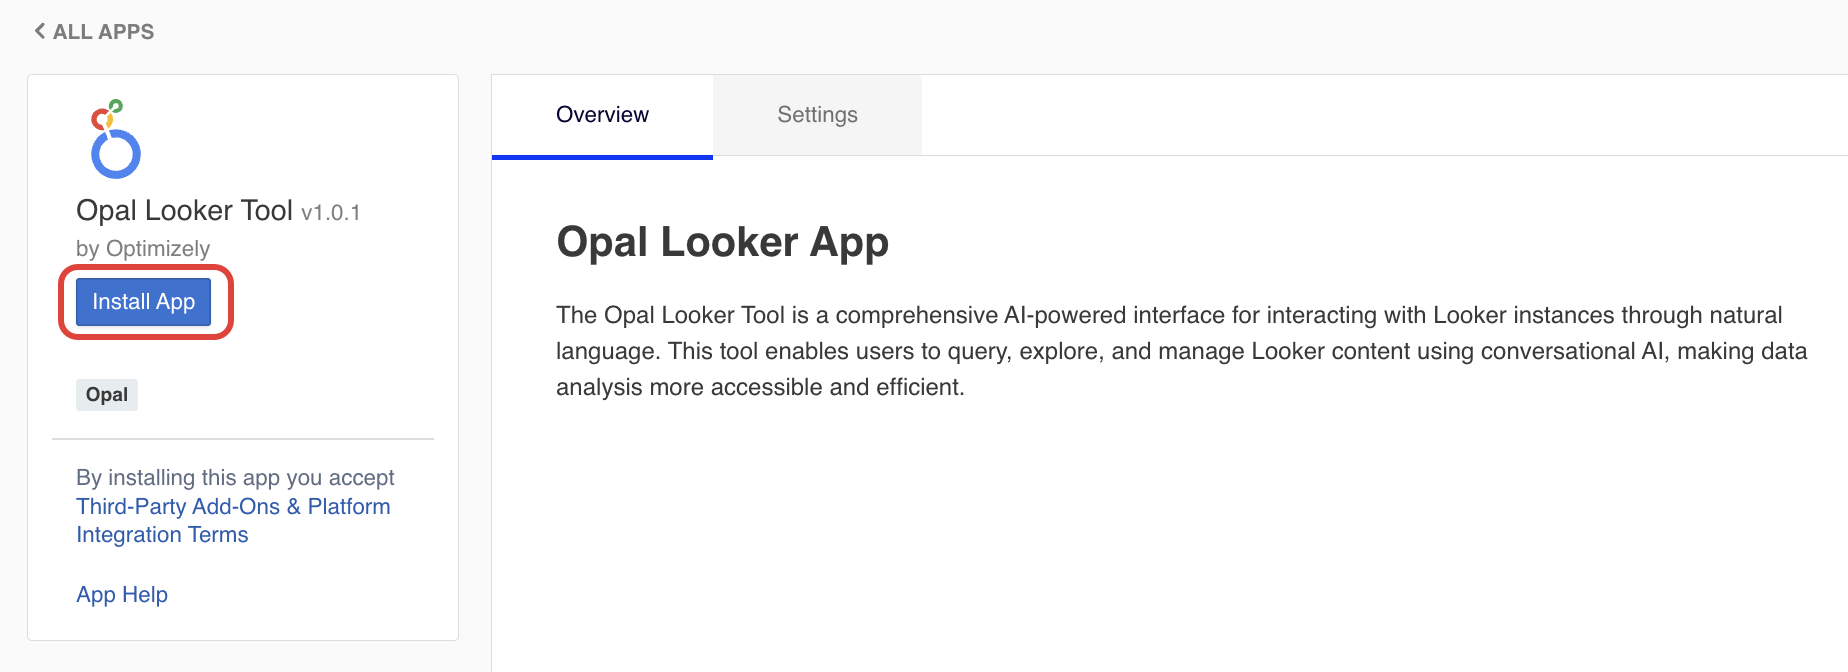Image resolution: width=1848 pixels, height=672 pixels.
Task: Click "By installing this app you accept" text
Action: pyautogui.click(x=235, y=478)
